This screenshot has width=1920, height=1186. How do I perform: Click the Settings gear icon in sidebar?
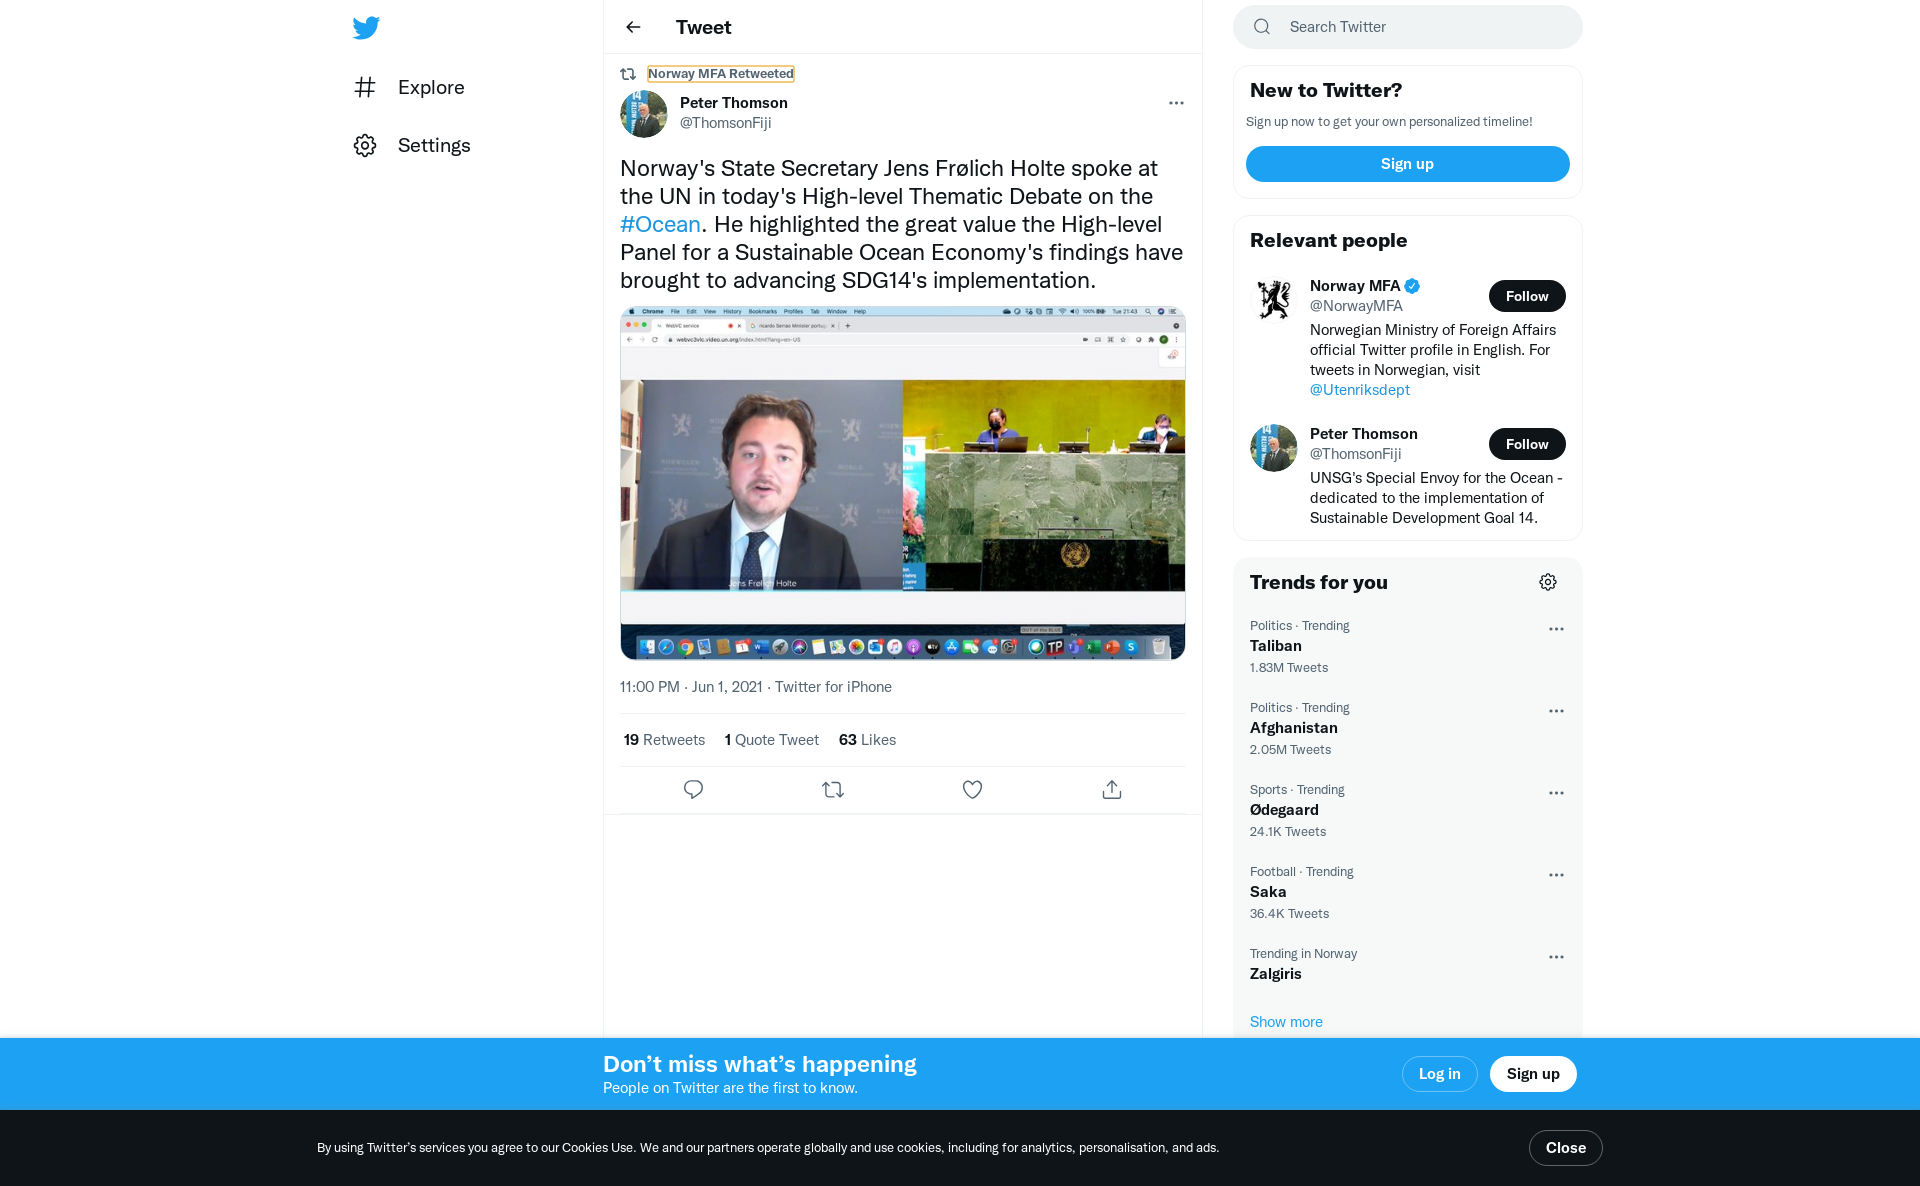pos(365,145)
